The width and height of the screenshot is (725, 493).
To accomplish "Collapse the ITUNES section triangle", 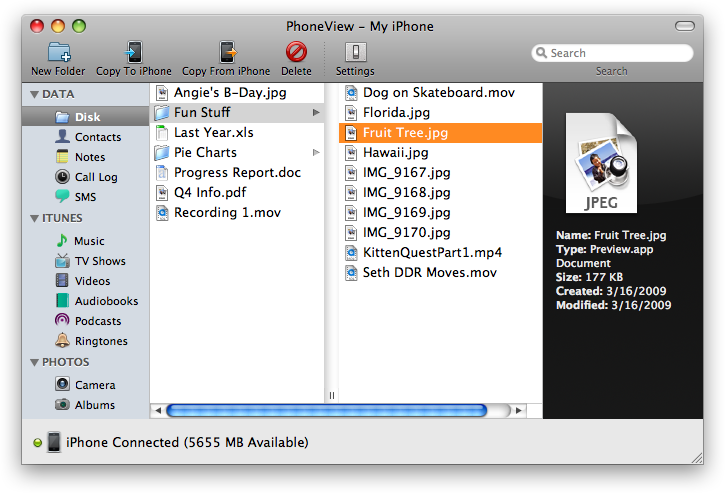I will coord(34,218).
